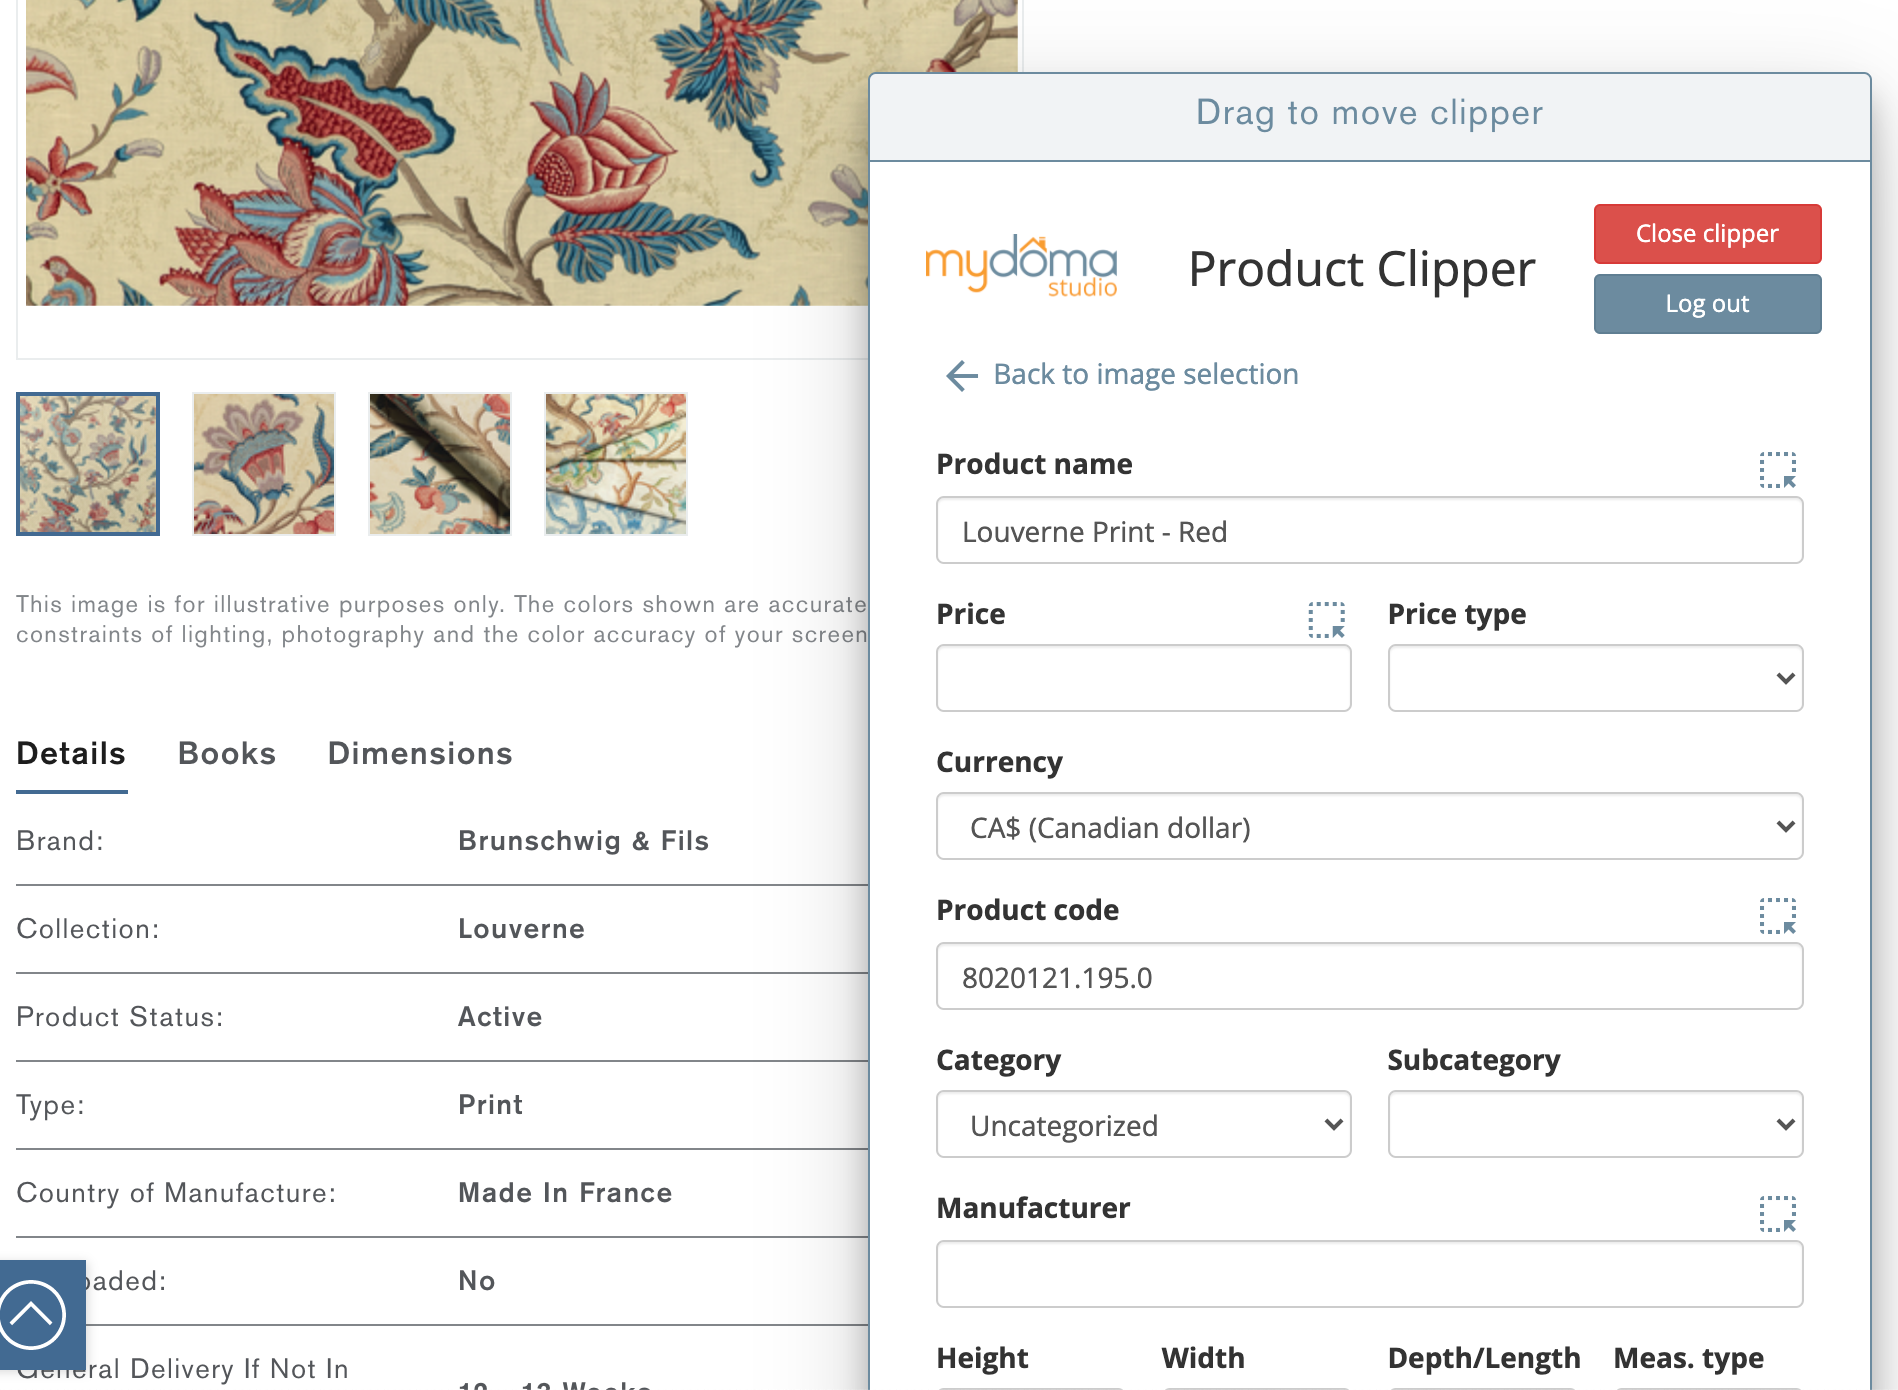
Task: Switch to the Books tab
Action: (x=226, y=753)
